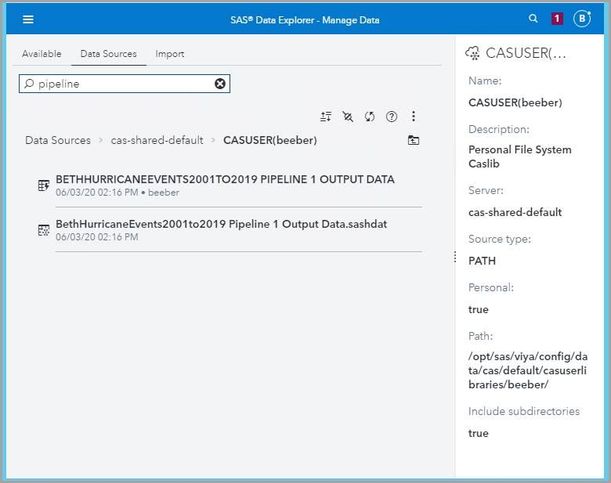Go to Data Sources breadcrumb root
This screenshot has height=483, width=611.
click(x=58, y=141)
